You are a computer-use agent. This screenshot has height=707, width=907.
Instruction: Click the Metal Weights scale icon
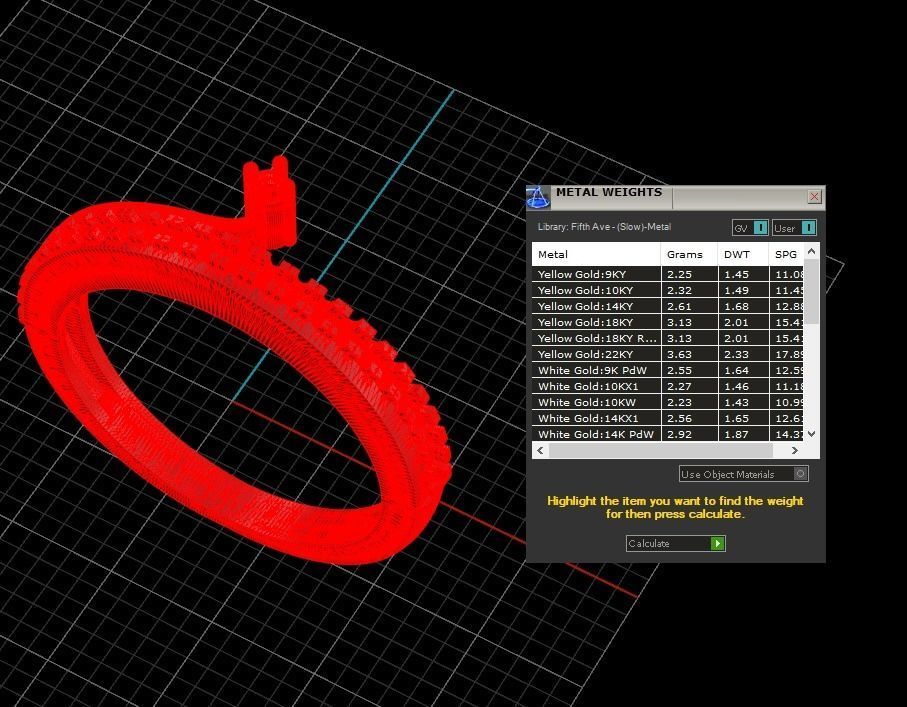[x=538, y=197]
